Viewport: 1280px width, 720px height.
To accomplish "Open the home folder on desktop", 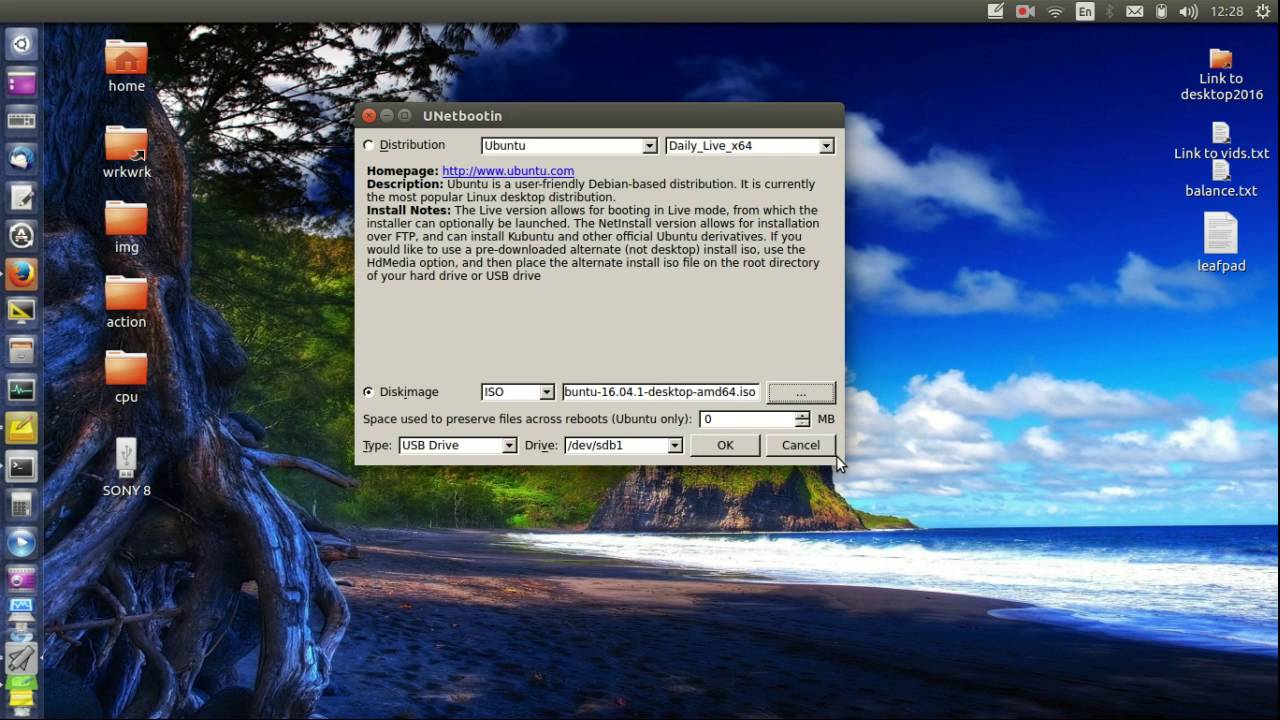I will tap(126, 66).
